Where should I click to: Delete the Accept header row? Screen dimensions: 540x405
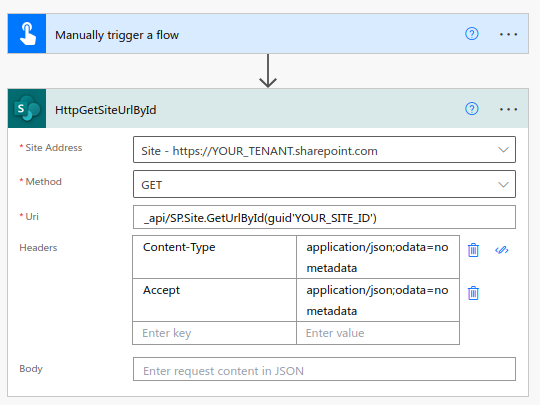pyautogui.click(x=473, y=293)
